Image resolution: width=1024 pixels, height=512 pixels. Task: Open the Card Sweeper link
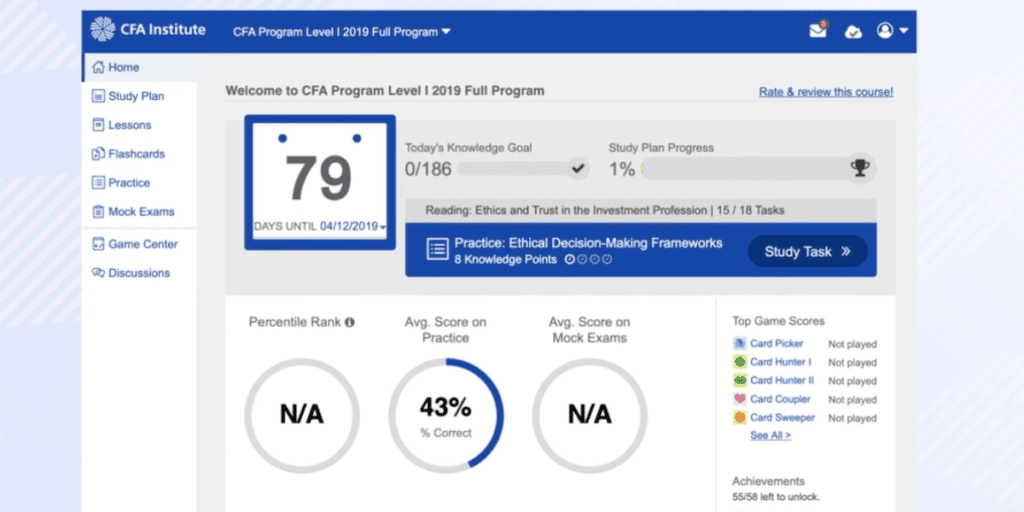pos(782,417)
